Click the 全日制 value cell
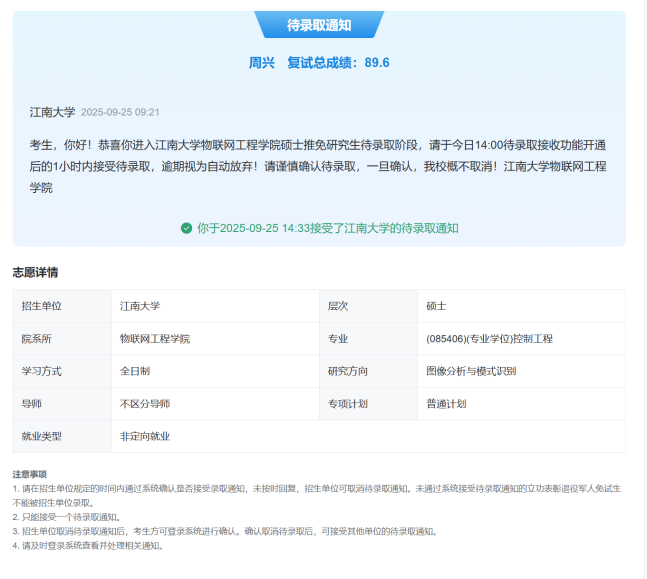The height and width of the screenshot is (579, 647). tap(215, 371)
